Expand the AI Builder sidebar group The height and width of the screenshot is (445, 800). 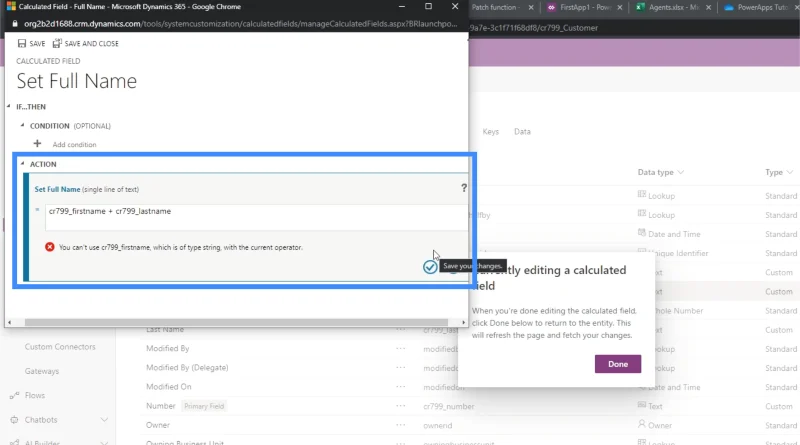pyautogui.click(x=104, y=442)
